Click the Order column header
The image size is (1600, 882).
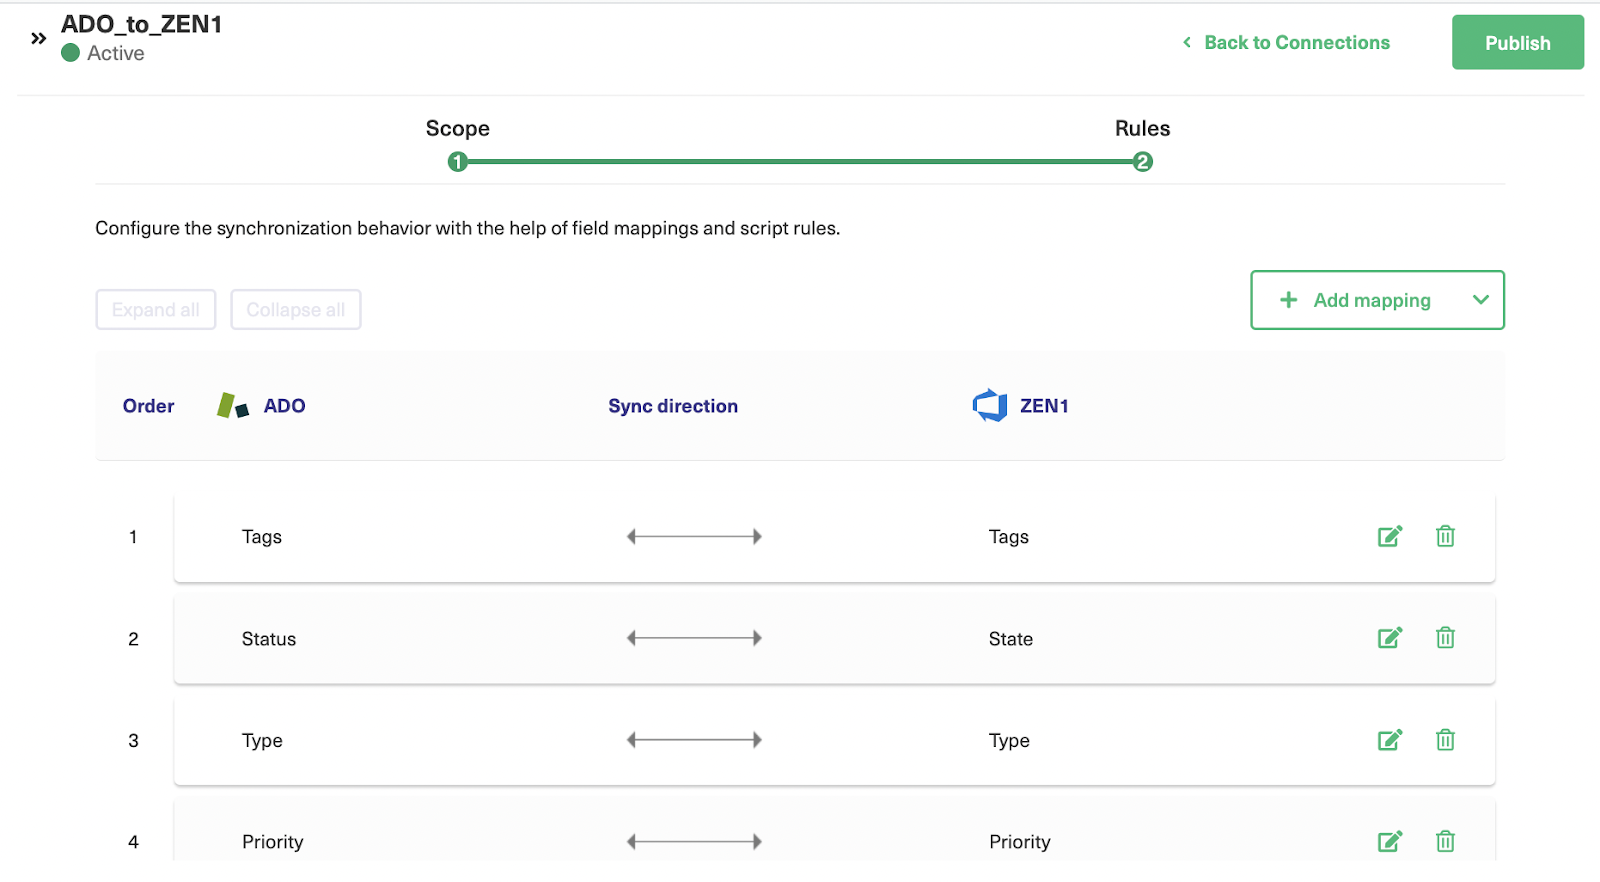pos(148,406)
